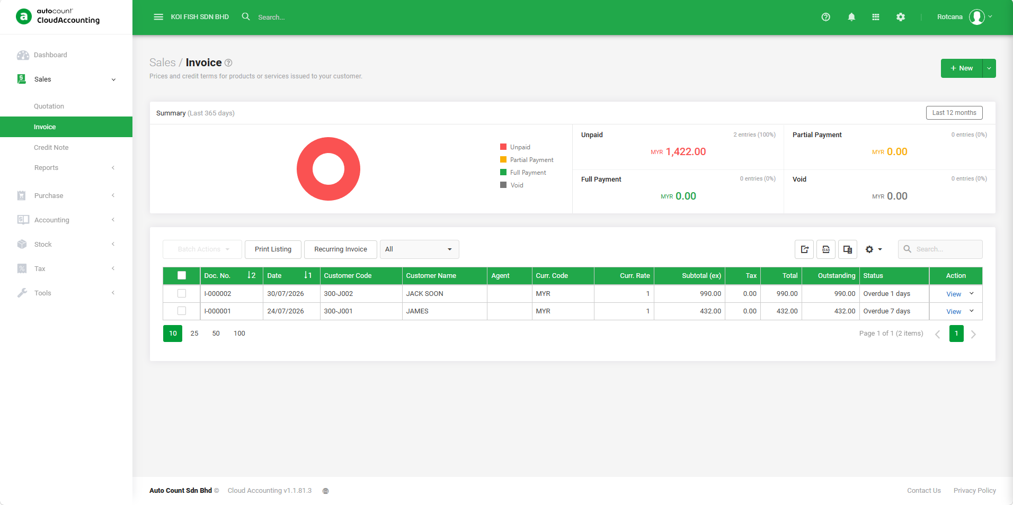
Task: Open the notifications bell icon
Action: (851, 17)
